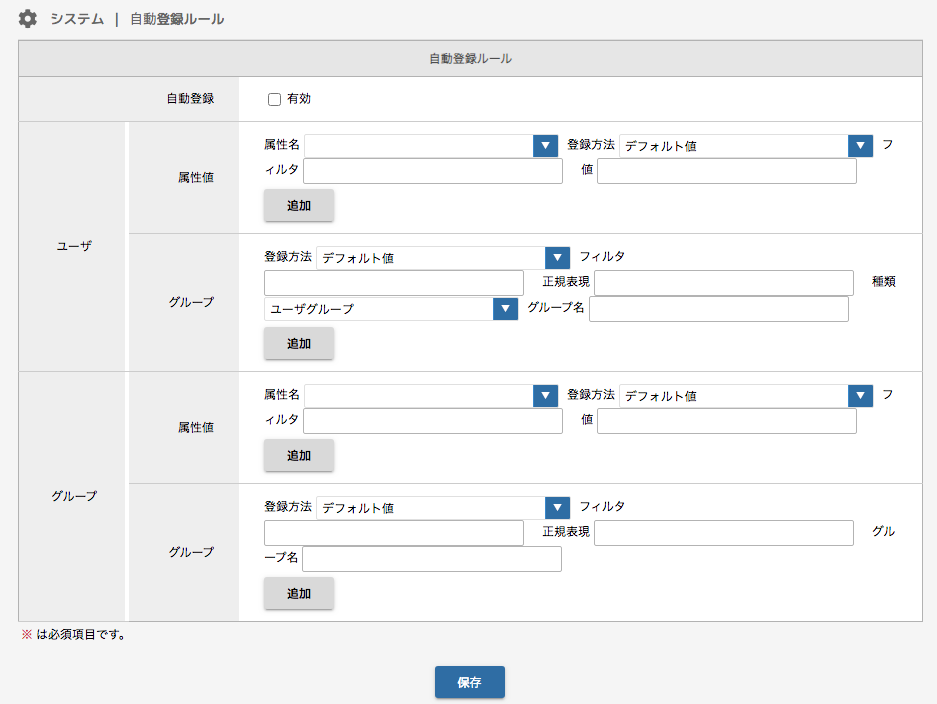Click the 自動登録ルール breadcrumb title
The image size is (937, 704).
coord(177,19)
